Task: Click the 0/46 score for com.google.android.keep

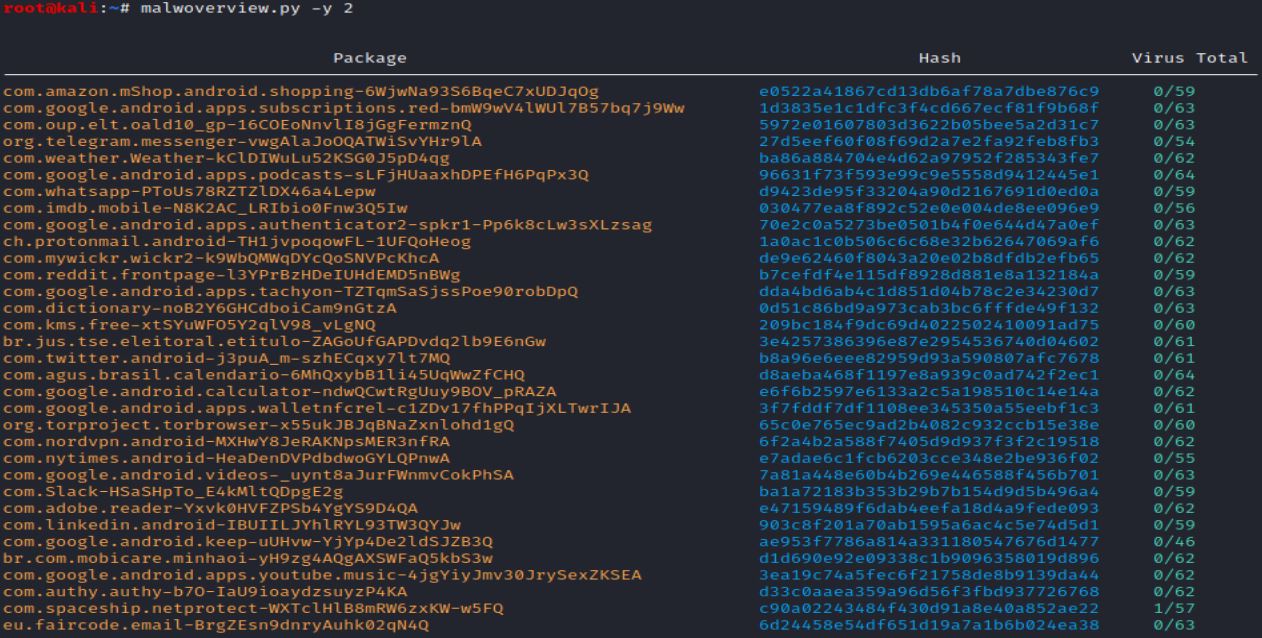Action: 1174,540
